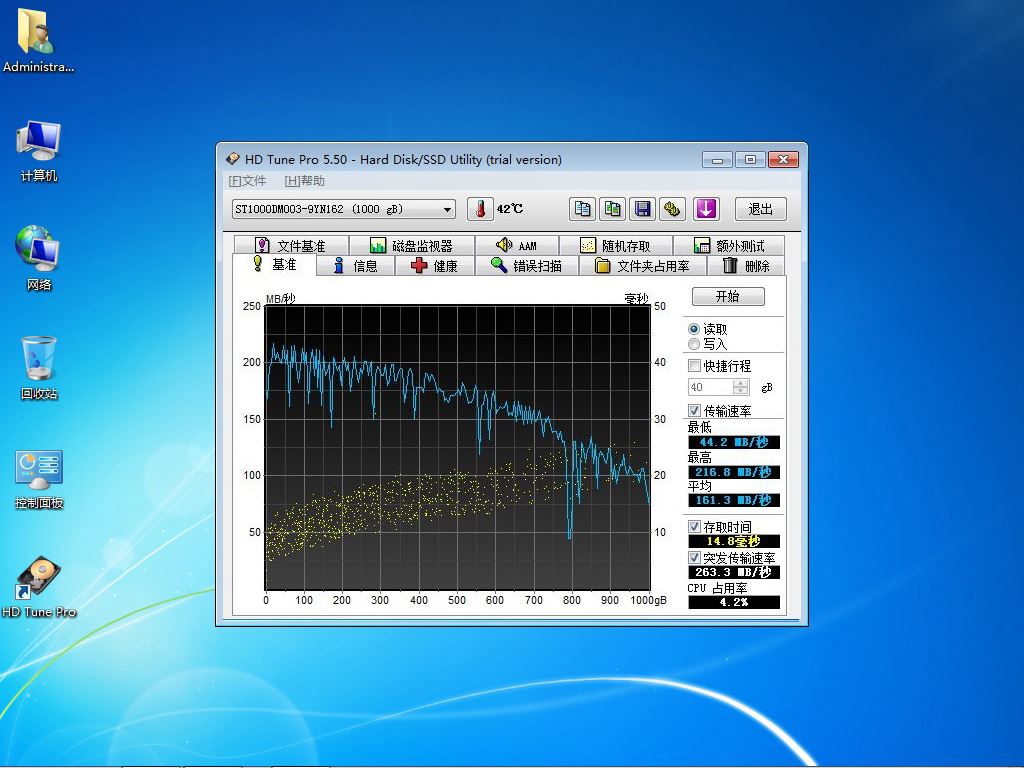Image resolution: width=1024 pixels, height=768 pixels.
Task: Click the 161.3 MB/秒 average value
Action: coord(733,500)
